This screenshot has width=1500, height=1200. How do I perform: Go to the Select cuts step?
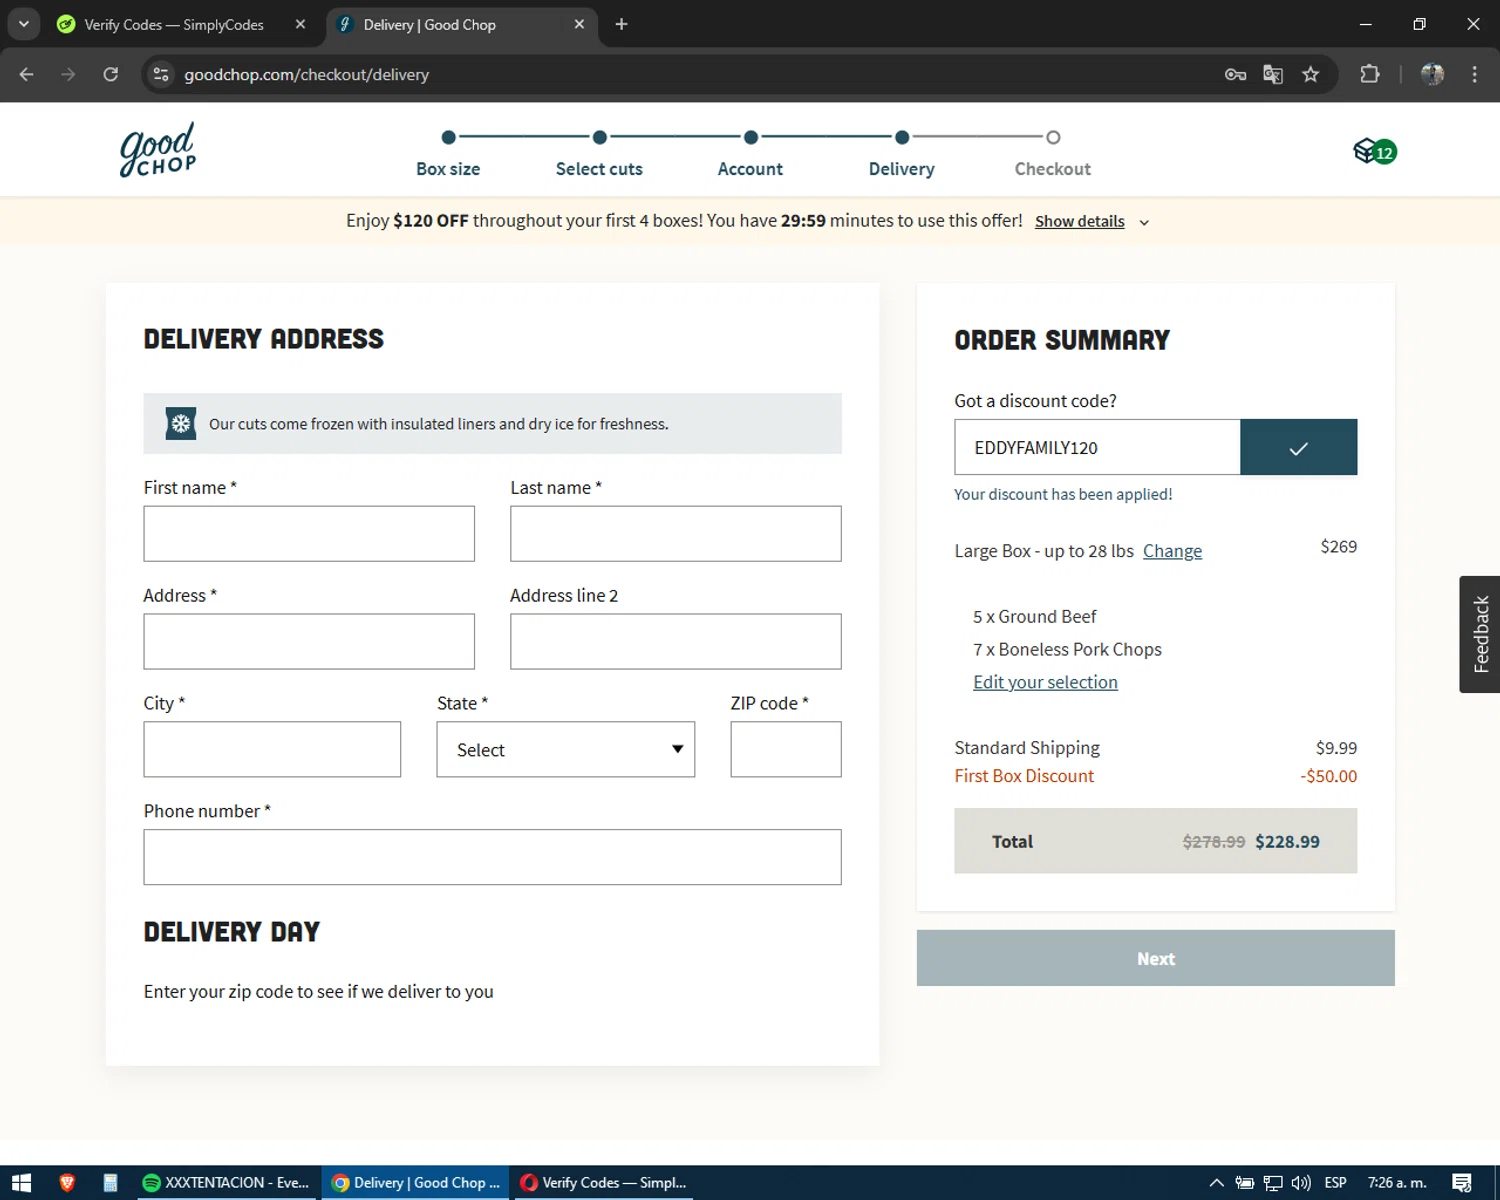coord(599,169)
